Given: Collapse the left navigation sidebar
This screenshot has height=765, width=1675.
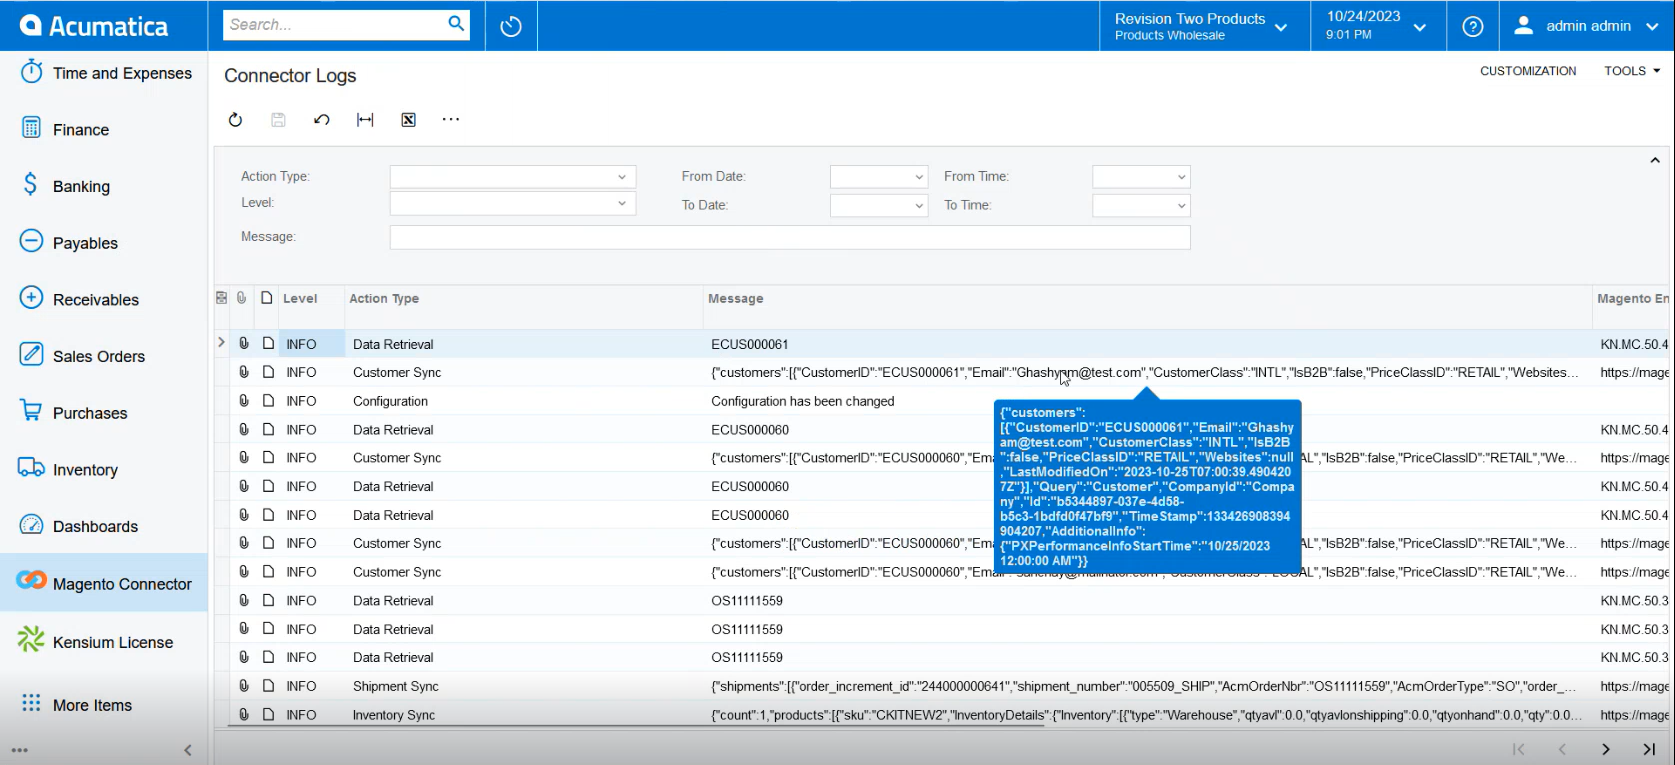Looking at the screenshot, I should click(x=188, y=750).
